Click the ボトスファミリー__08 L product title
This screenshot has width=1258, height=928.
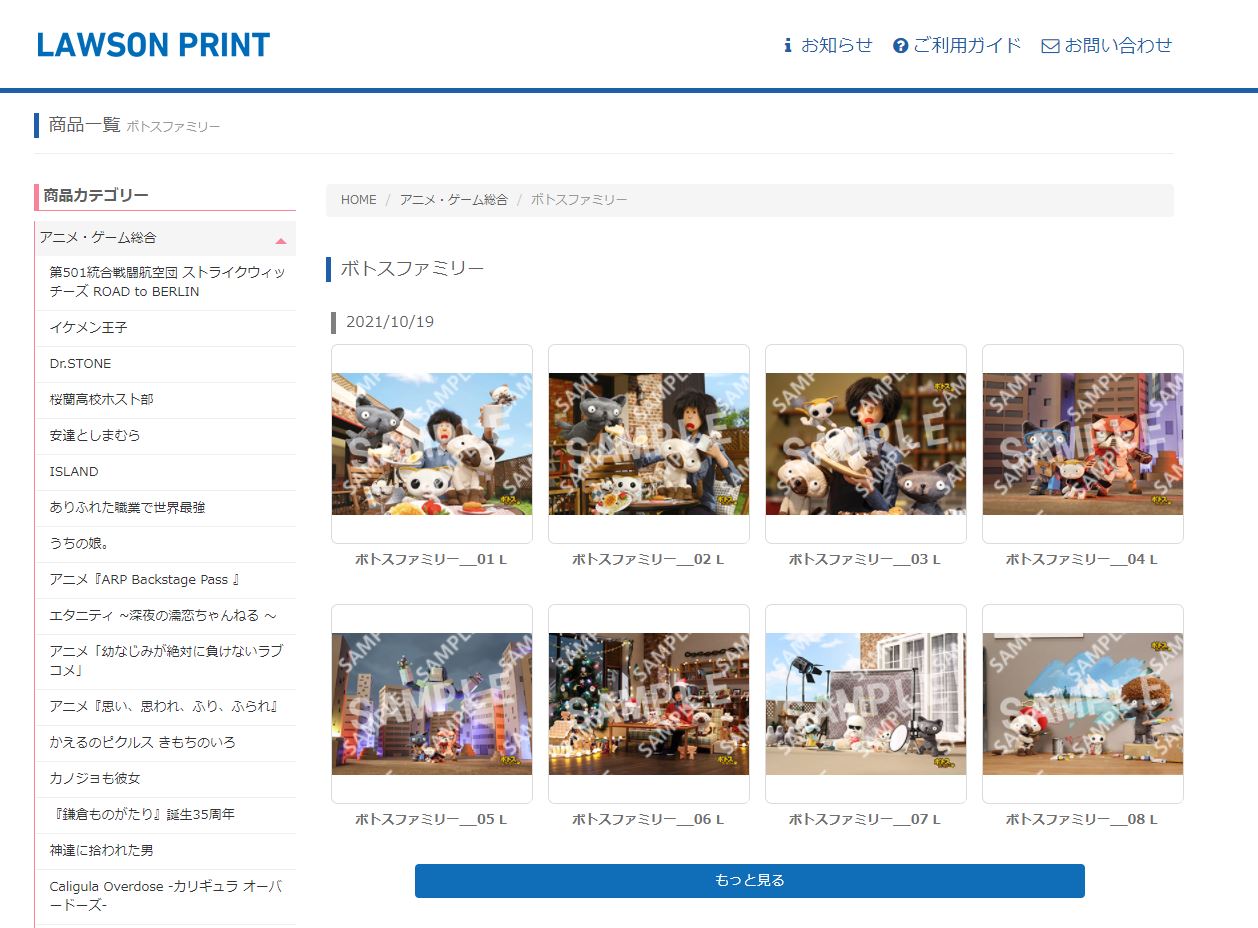[x=1081, y=819]
